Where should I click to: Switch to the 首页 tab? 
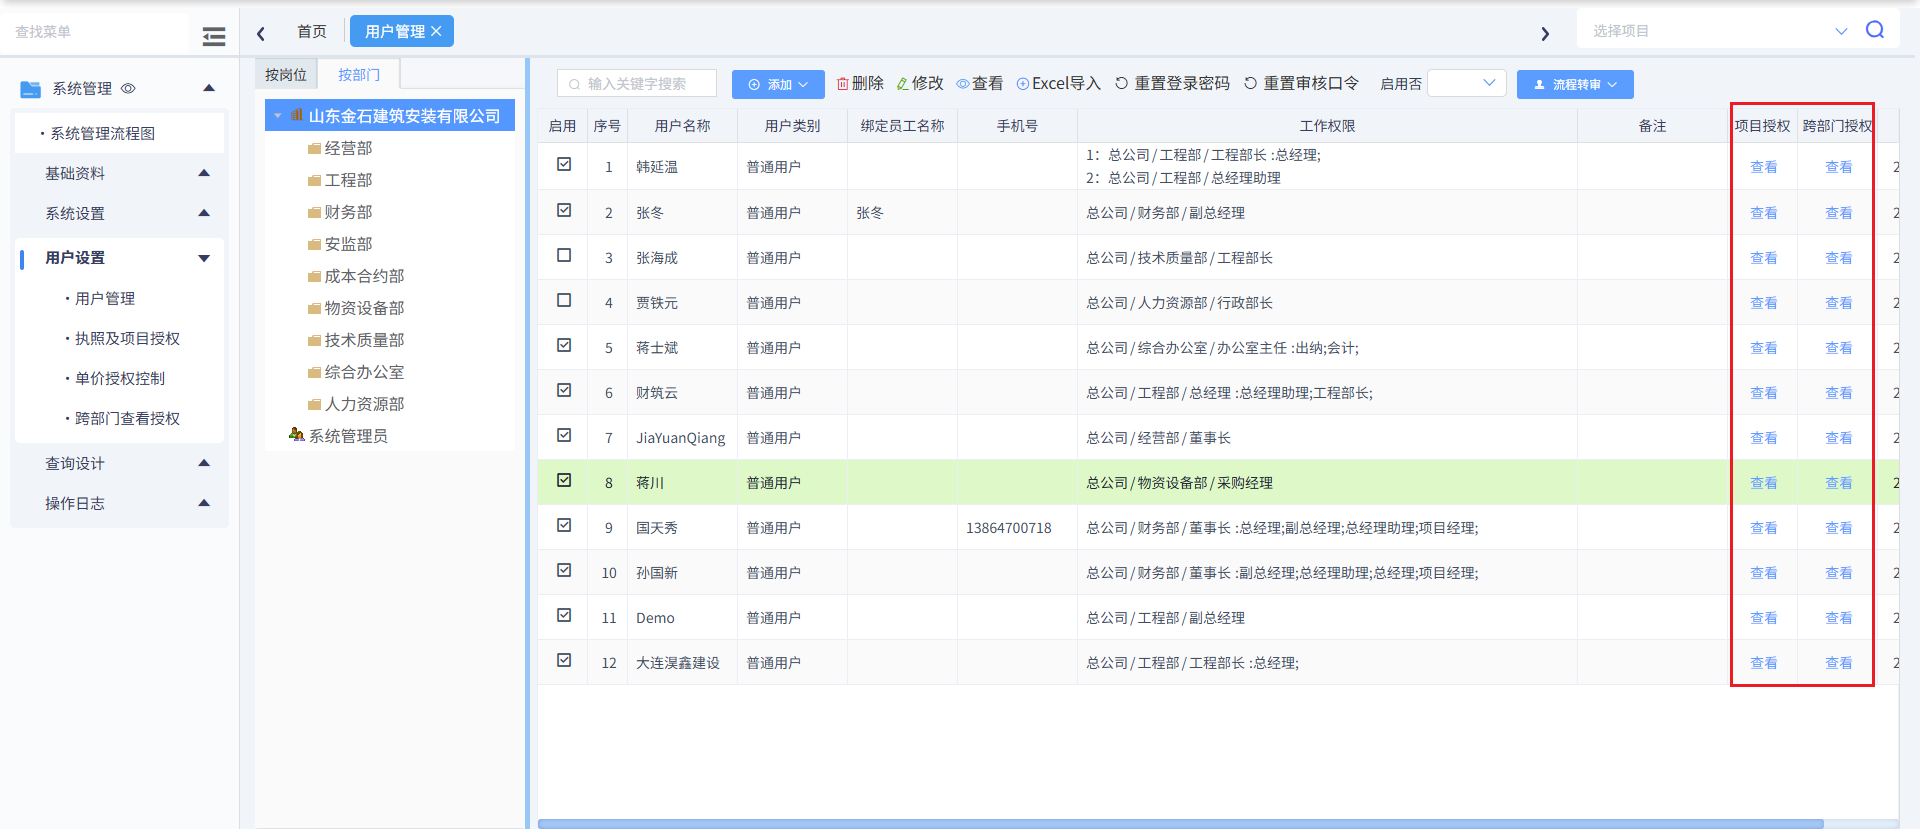point(312,31)
